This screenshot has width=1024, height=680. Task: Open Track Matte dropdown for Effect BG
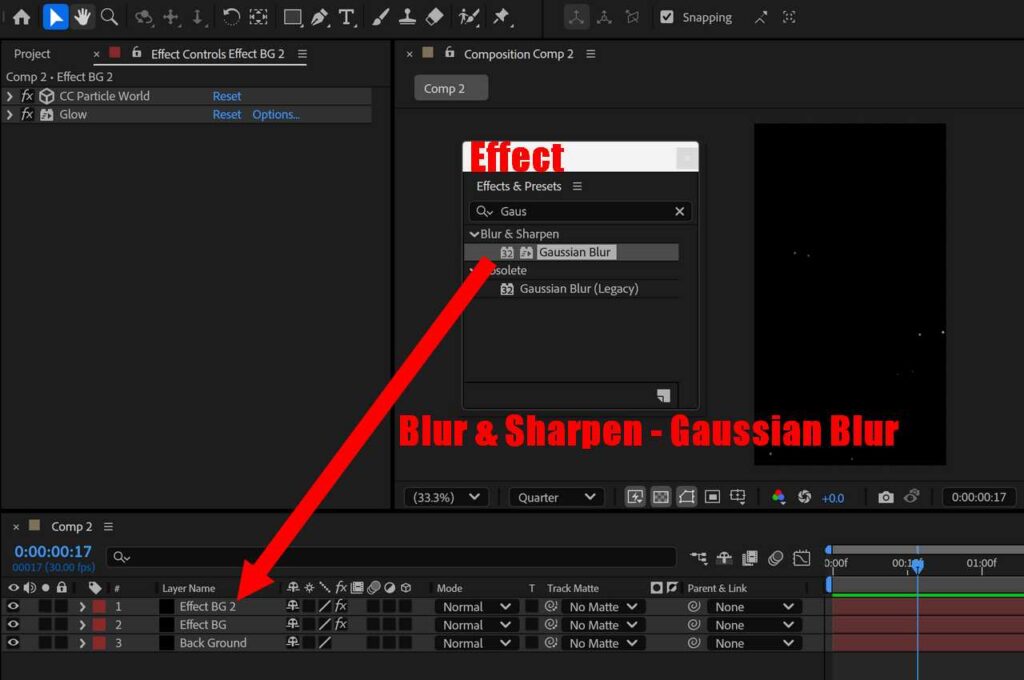click(x=603, y=625)
